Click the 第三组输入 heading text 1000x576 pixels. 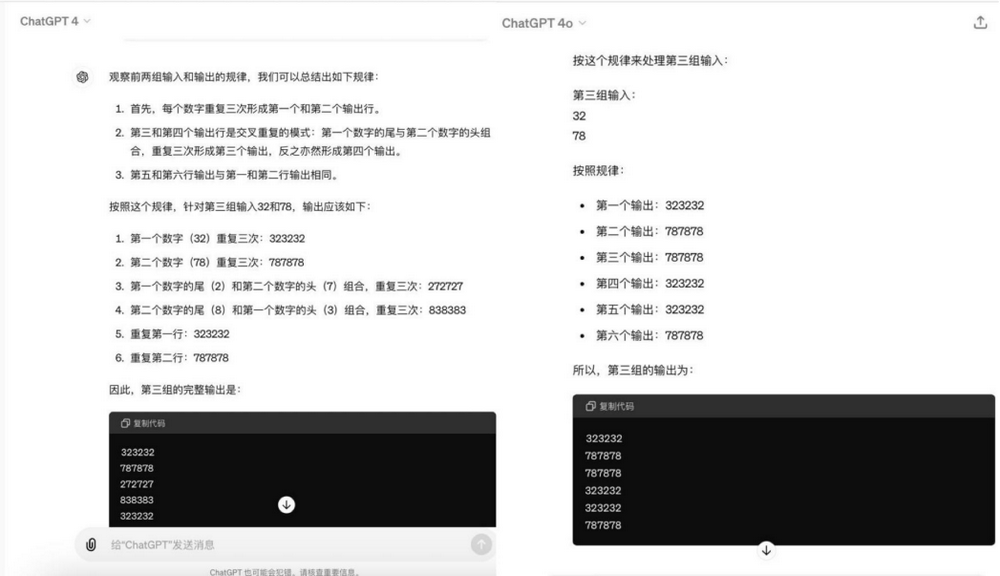pos(604,95)
